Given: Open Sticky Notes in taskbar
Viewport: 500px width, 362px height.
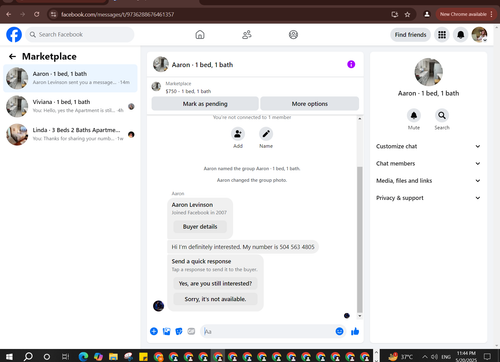Looking at the screenshot, I should [143, 357].
